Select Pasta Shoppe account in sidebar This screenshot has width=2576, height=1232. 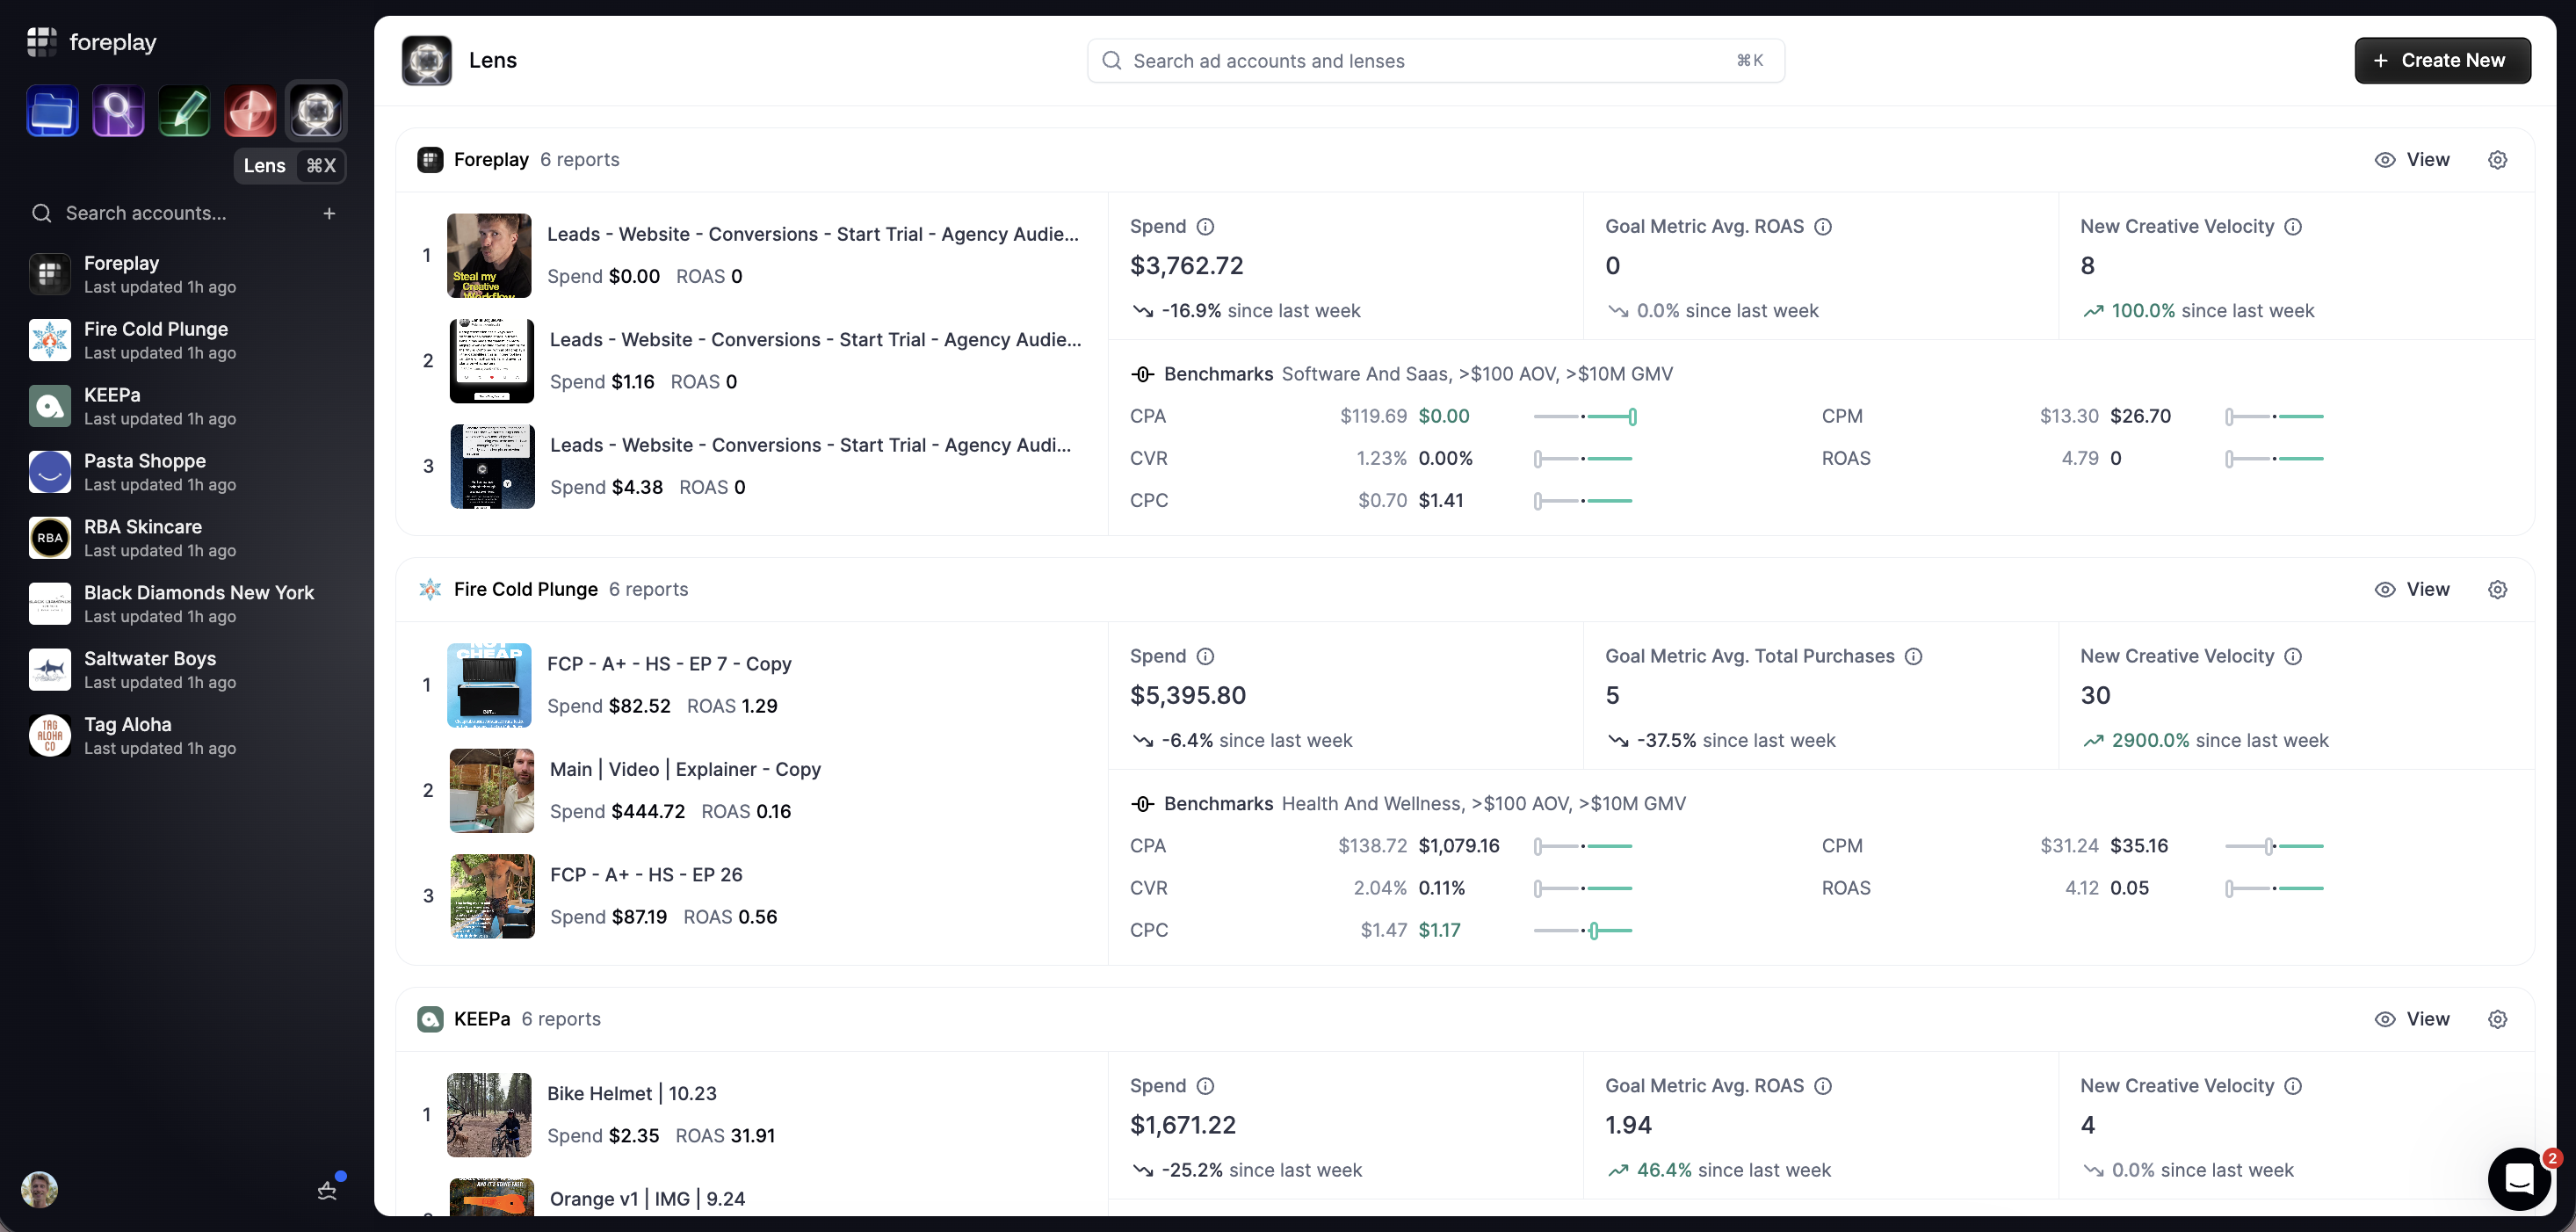click(145, 472)
